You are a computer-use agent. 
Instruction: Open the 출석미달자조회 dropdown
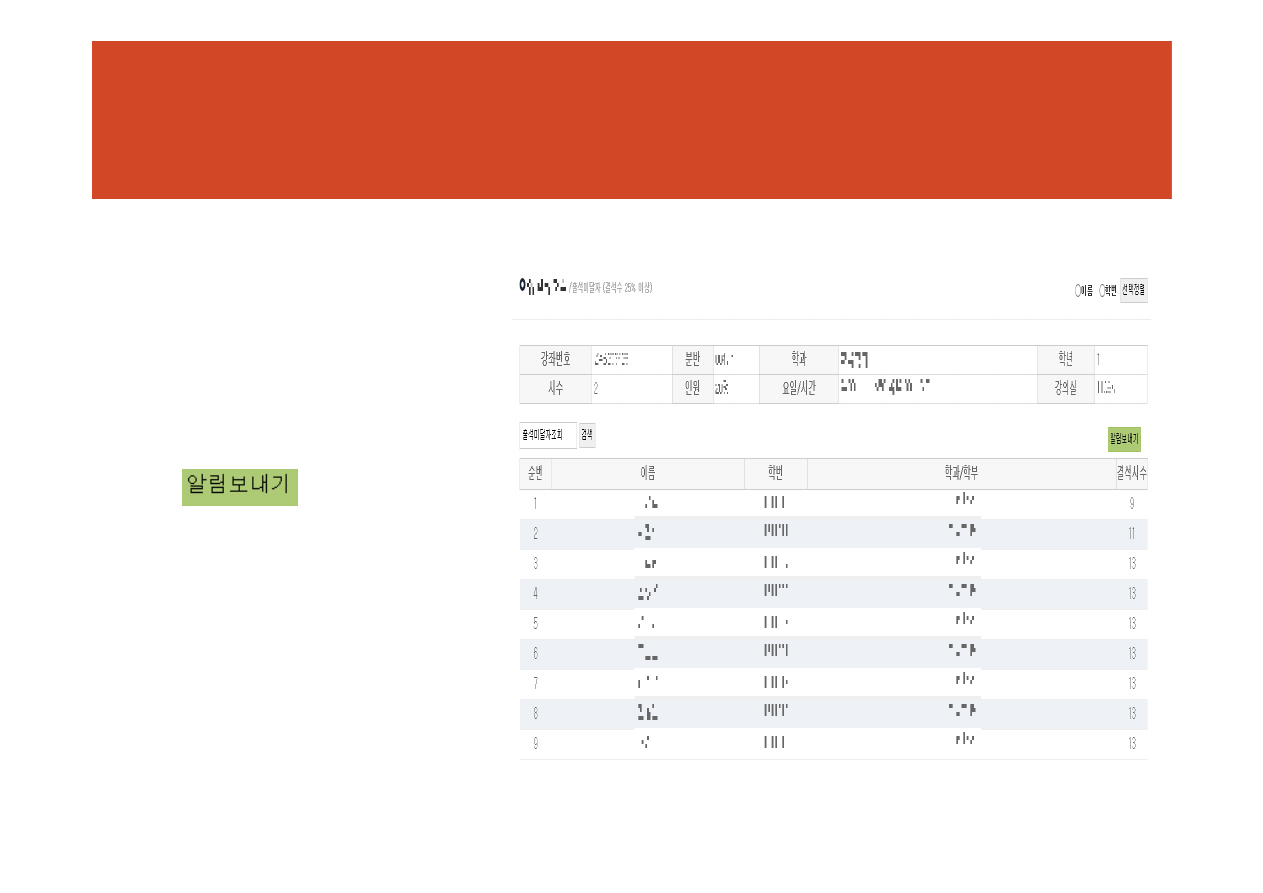(547, 435)
